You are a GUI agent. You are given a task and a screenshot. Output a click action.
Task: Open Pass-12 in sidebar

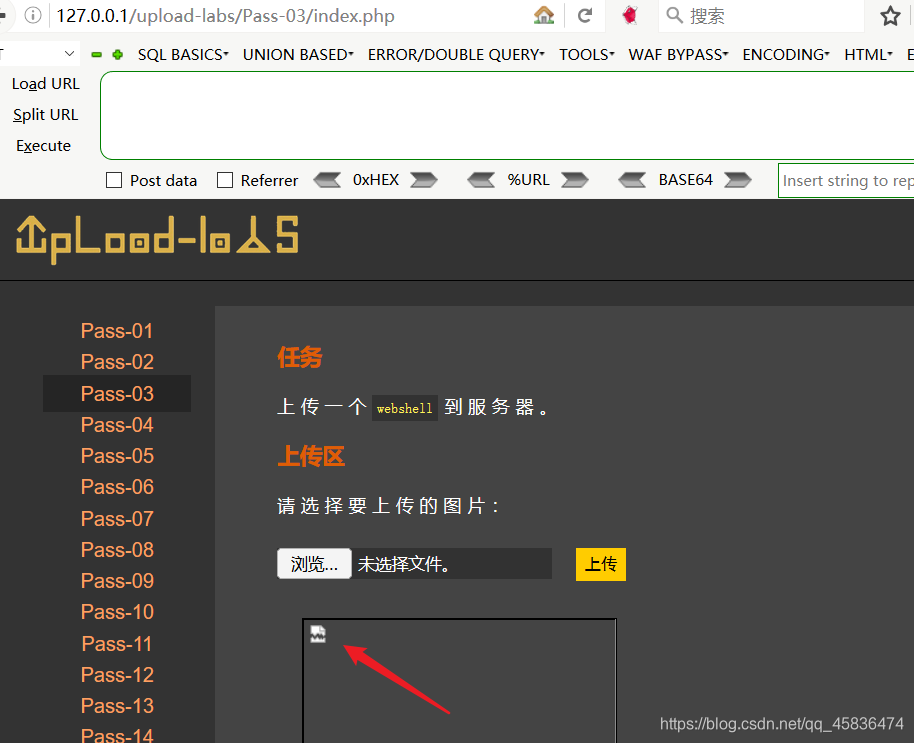click(117, 675)
